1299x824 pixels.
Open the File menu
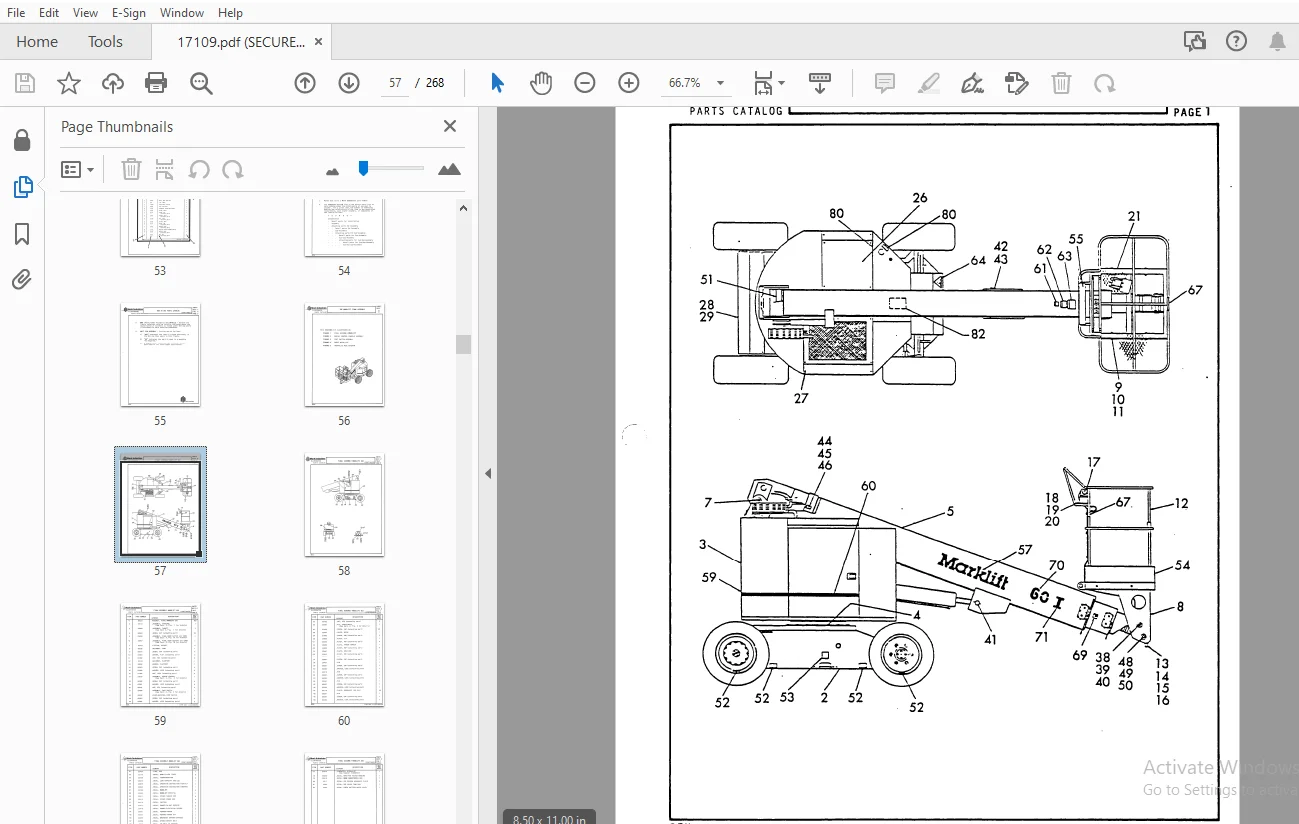(16, 13)
